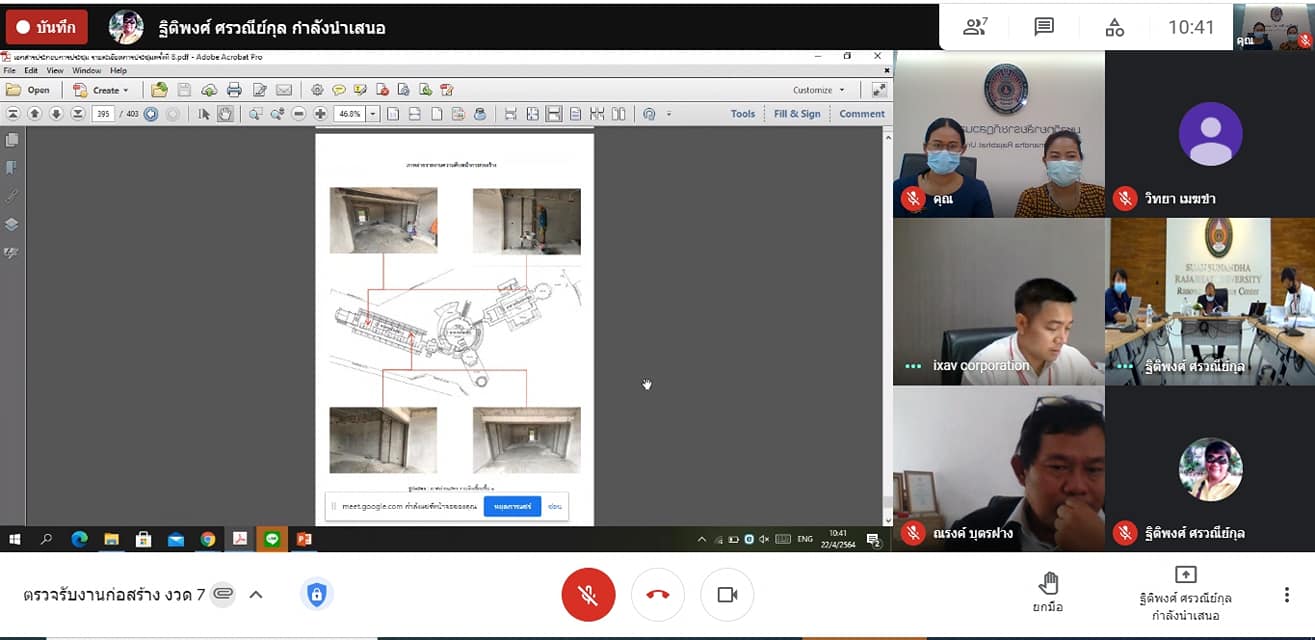
Task: Open the chat messages panel
Action: click(1044, 27)
